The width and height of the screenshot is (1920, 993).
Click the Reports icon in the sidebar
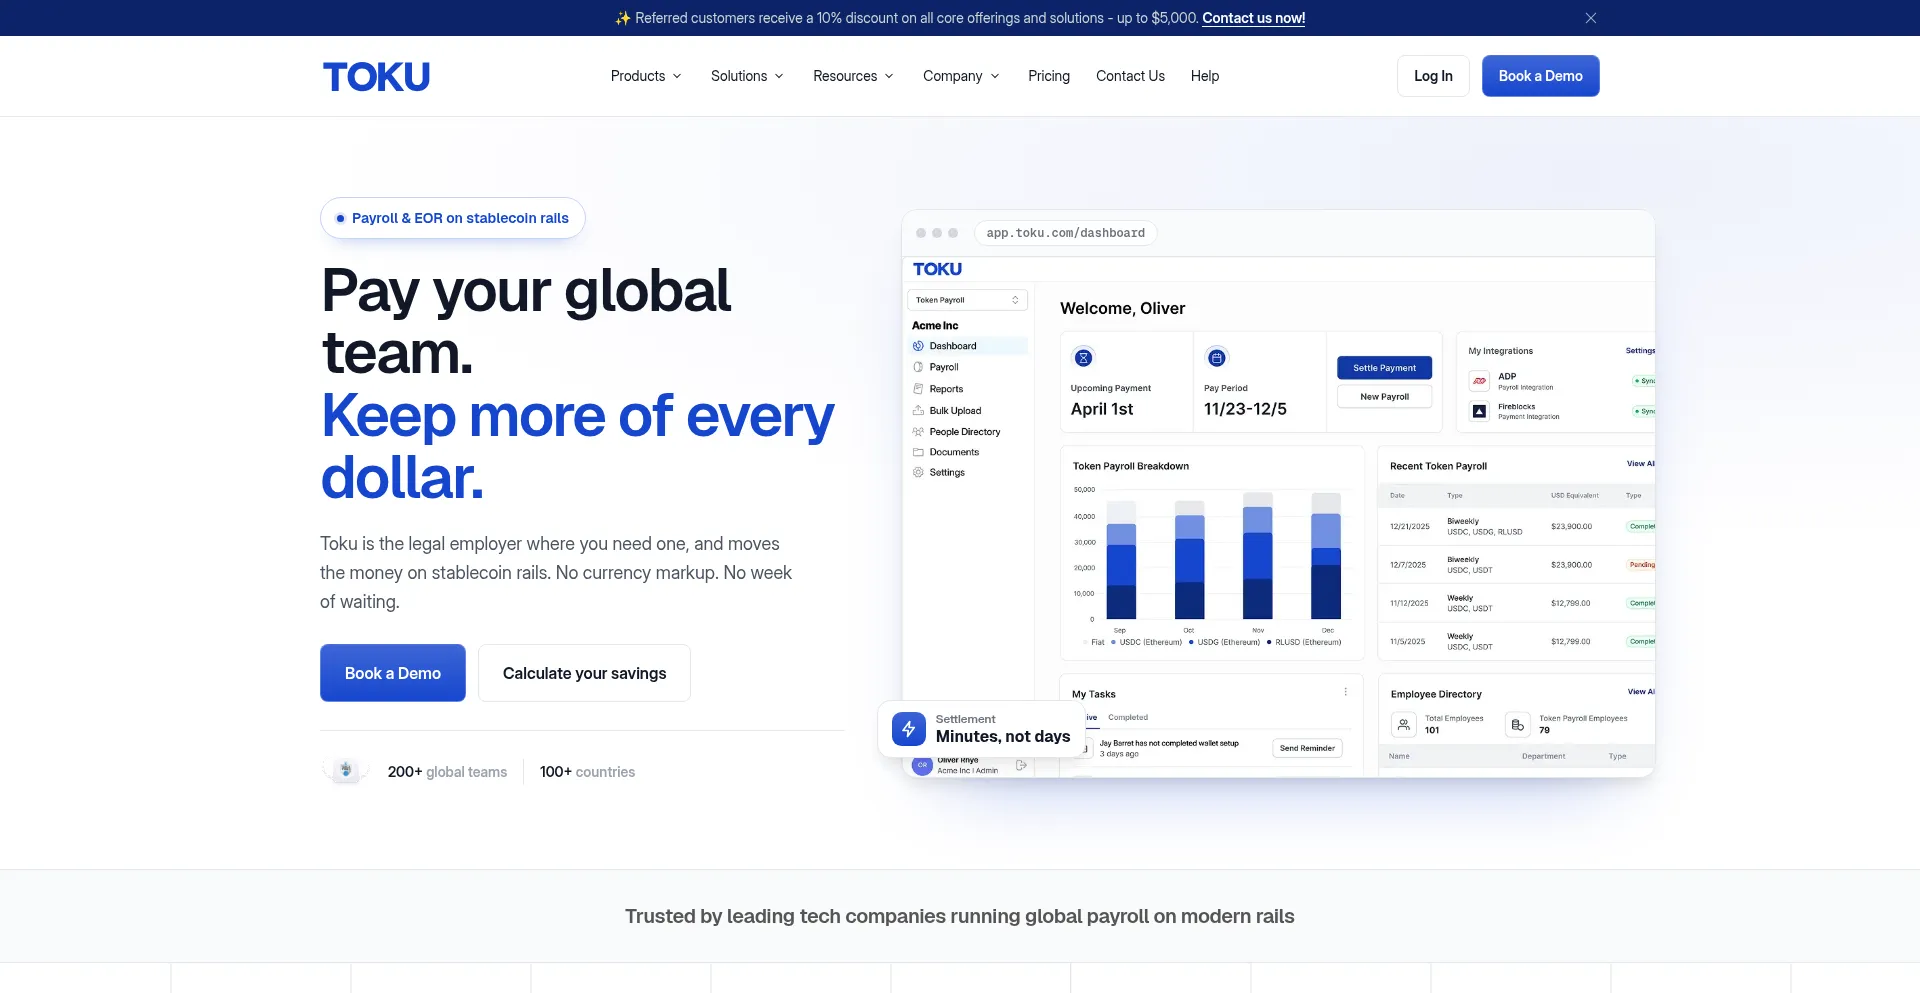(918, 389)
